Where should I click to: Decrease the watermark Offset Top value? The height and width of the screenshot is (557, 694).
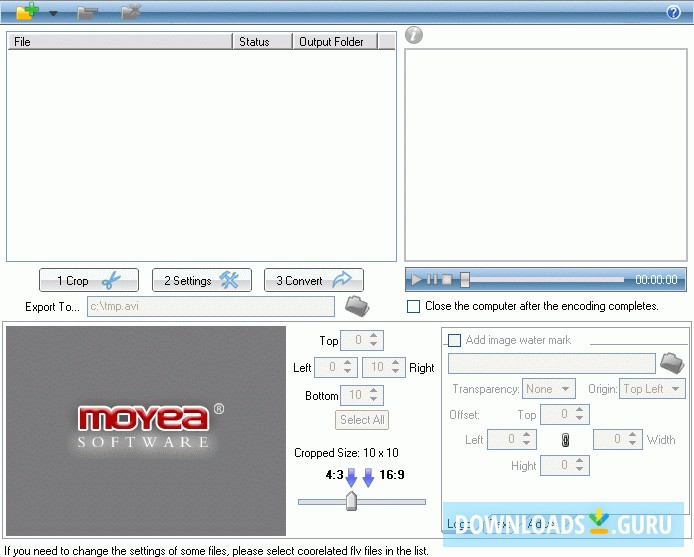tap(579, 418)
